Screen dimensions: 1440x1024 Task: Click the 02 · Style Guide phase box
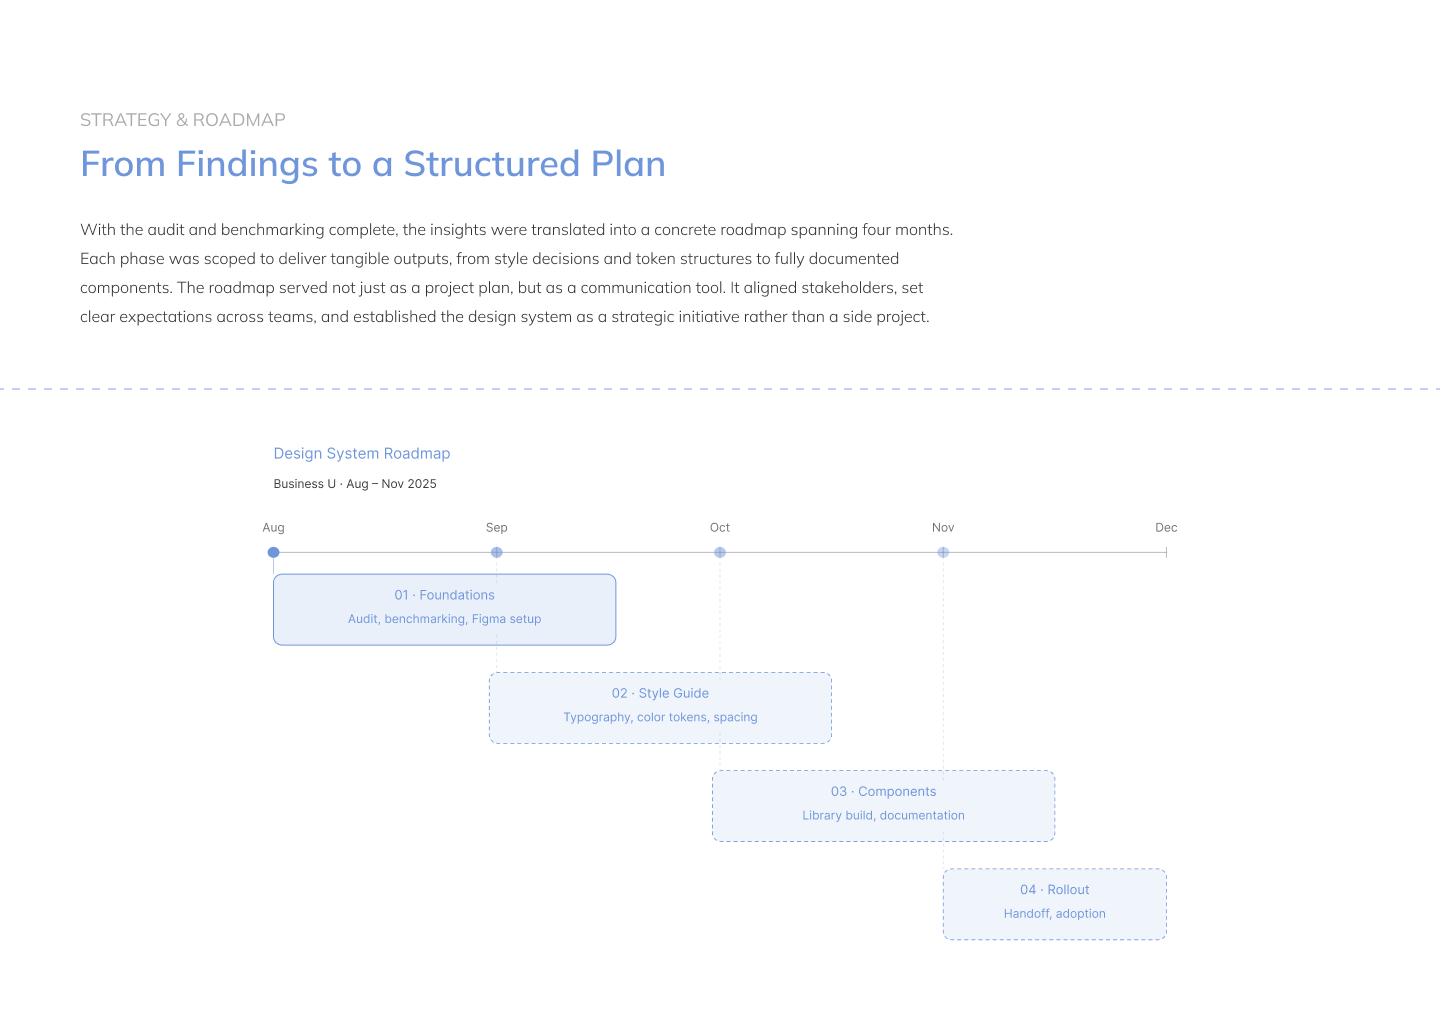[660, 707]
